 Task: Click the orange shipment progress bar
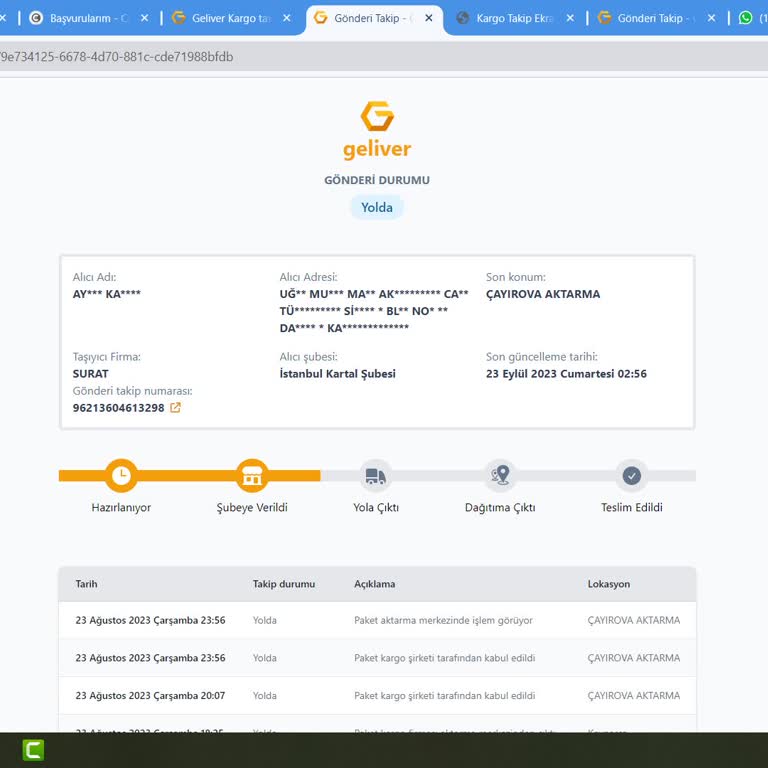(x=190, y=476)
